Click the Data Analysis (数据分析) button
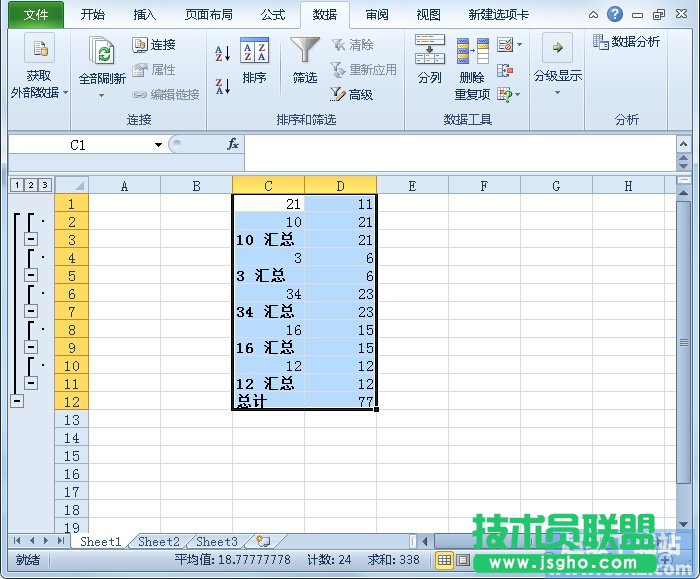This screenshot has height=579, width=700. click(627, 42)
